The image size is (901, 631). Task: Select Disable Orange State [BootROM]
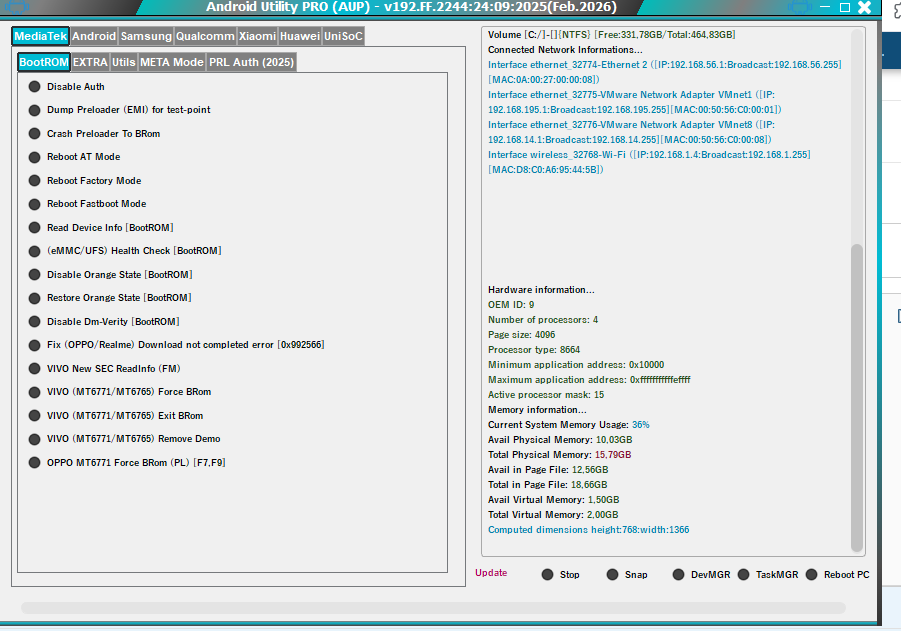pyautogui.click(x=110, y=275)
